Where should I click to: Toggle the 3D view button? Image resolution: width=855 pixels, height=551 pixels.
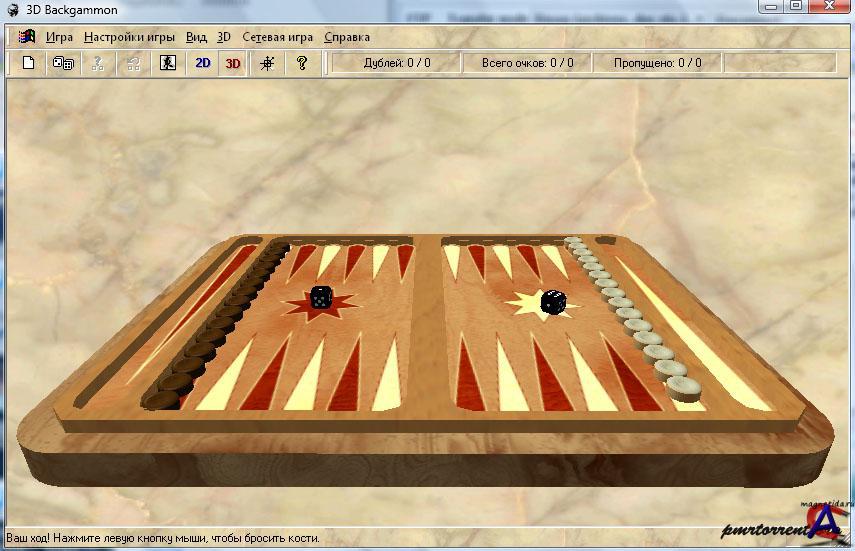233,63
